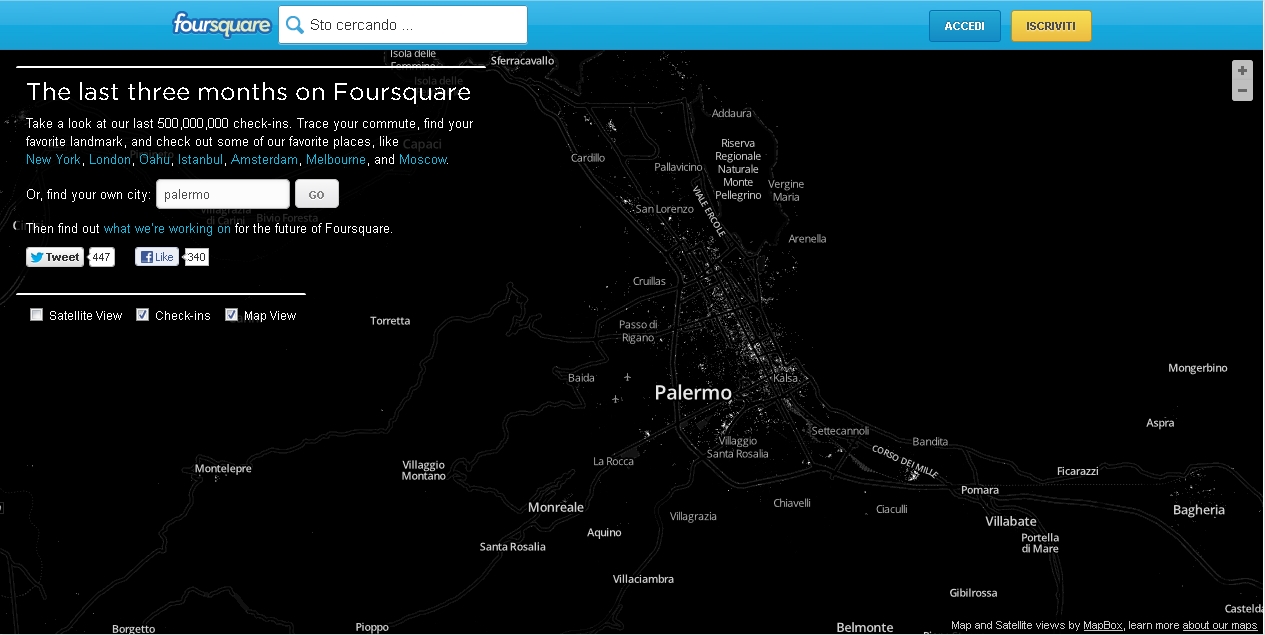Select the Pomara map label
This screenshot has width=1265, height=635.
pyautogui.click(x=980, y=490)
